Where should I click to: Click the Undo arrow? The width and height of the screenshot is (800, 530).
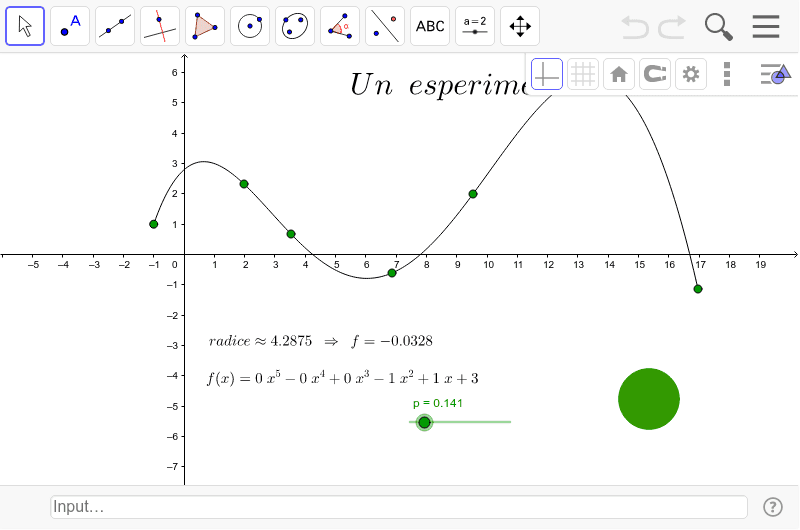click(635, 27)
